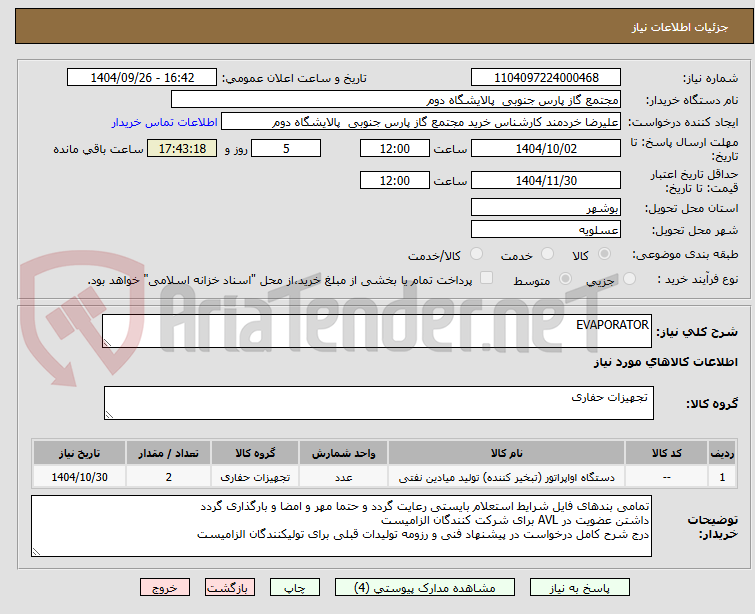Click the شماره نیاز number field

(546, 78)
